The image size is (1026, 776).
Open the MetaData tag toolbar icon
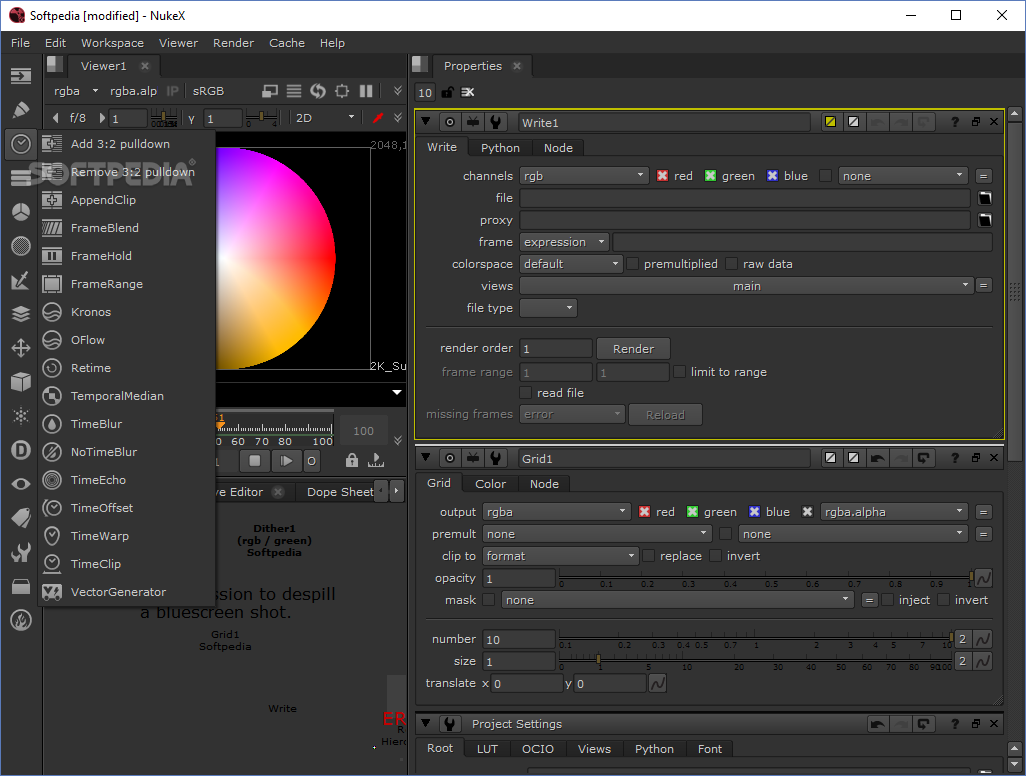(x=21, y=518)
